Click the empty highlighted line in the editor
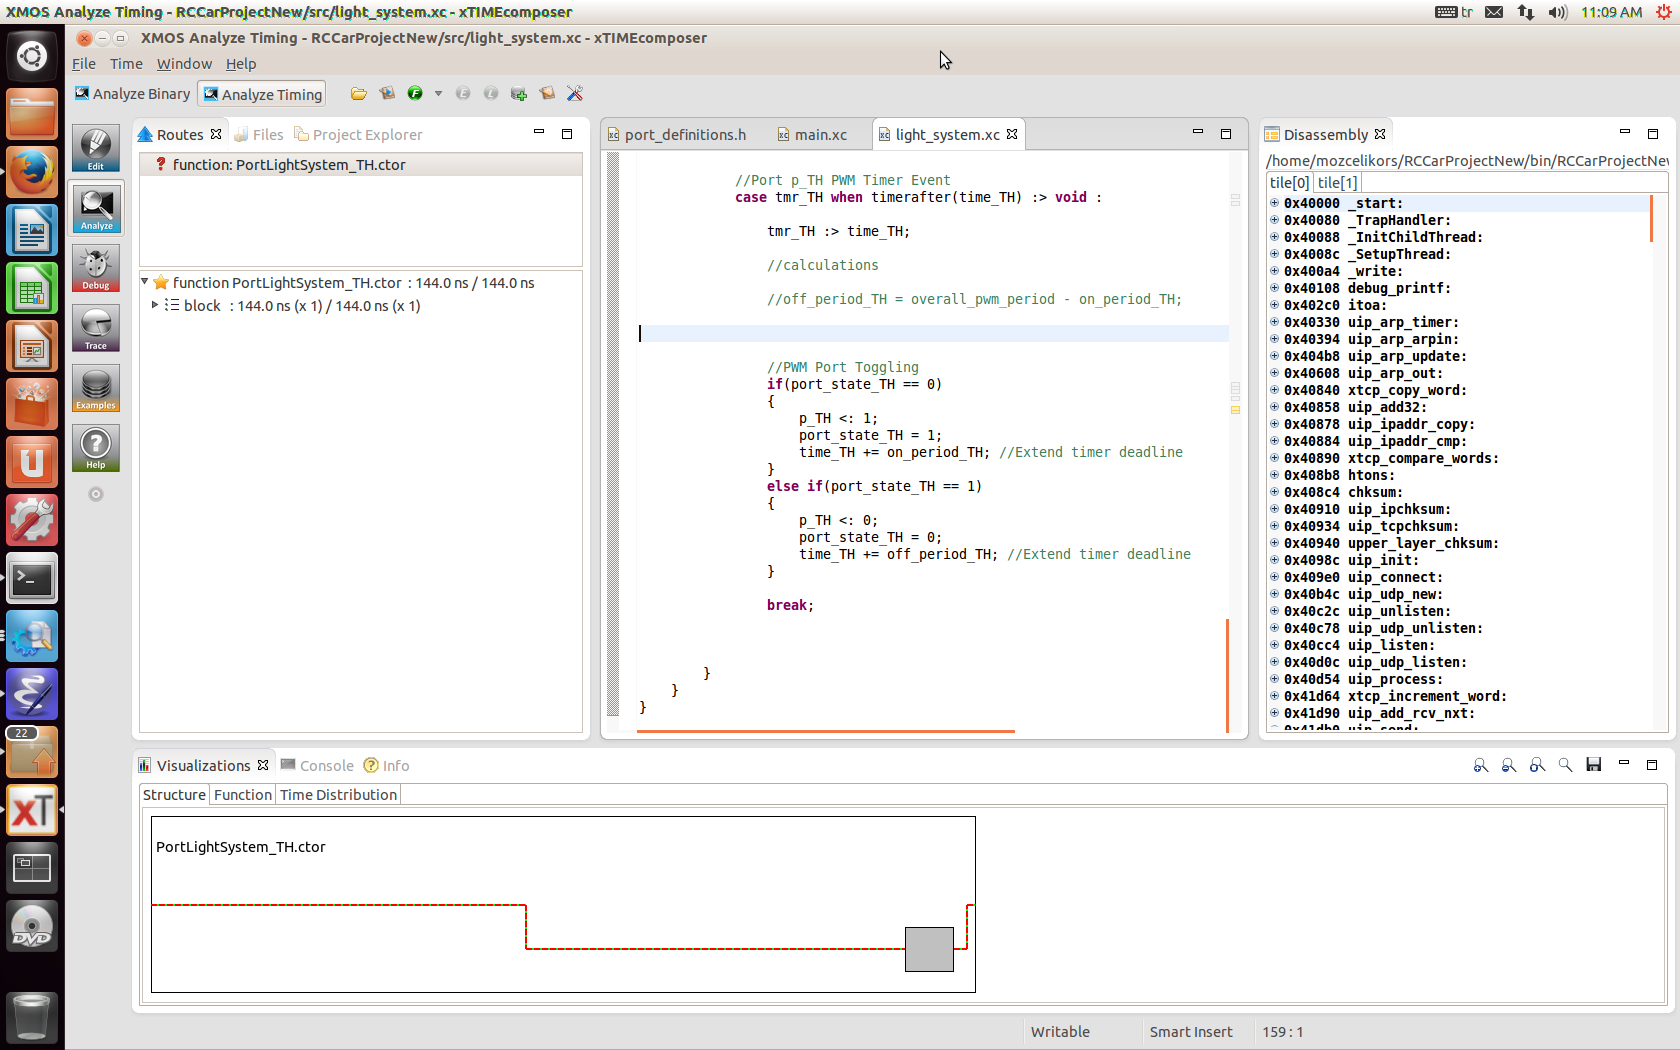Screen dimensions: 1680x1050 coord(933,333)
